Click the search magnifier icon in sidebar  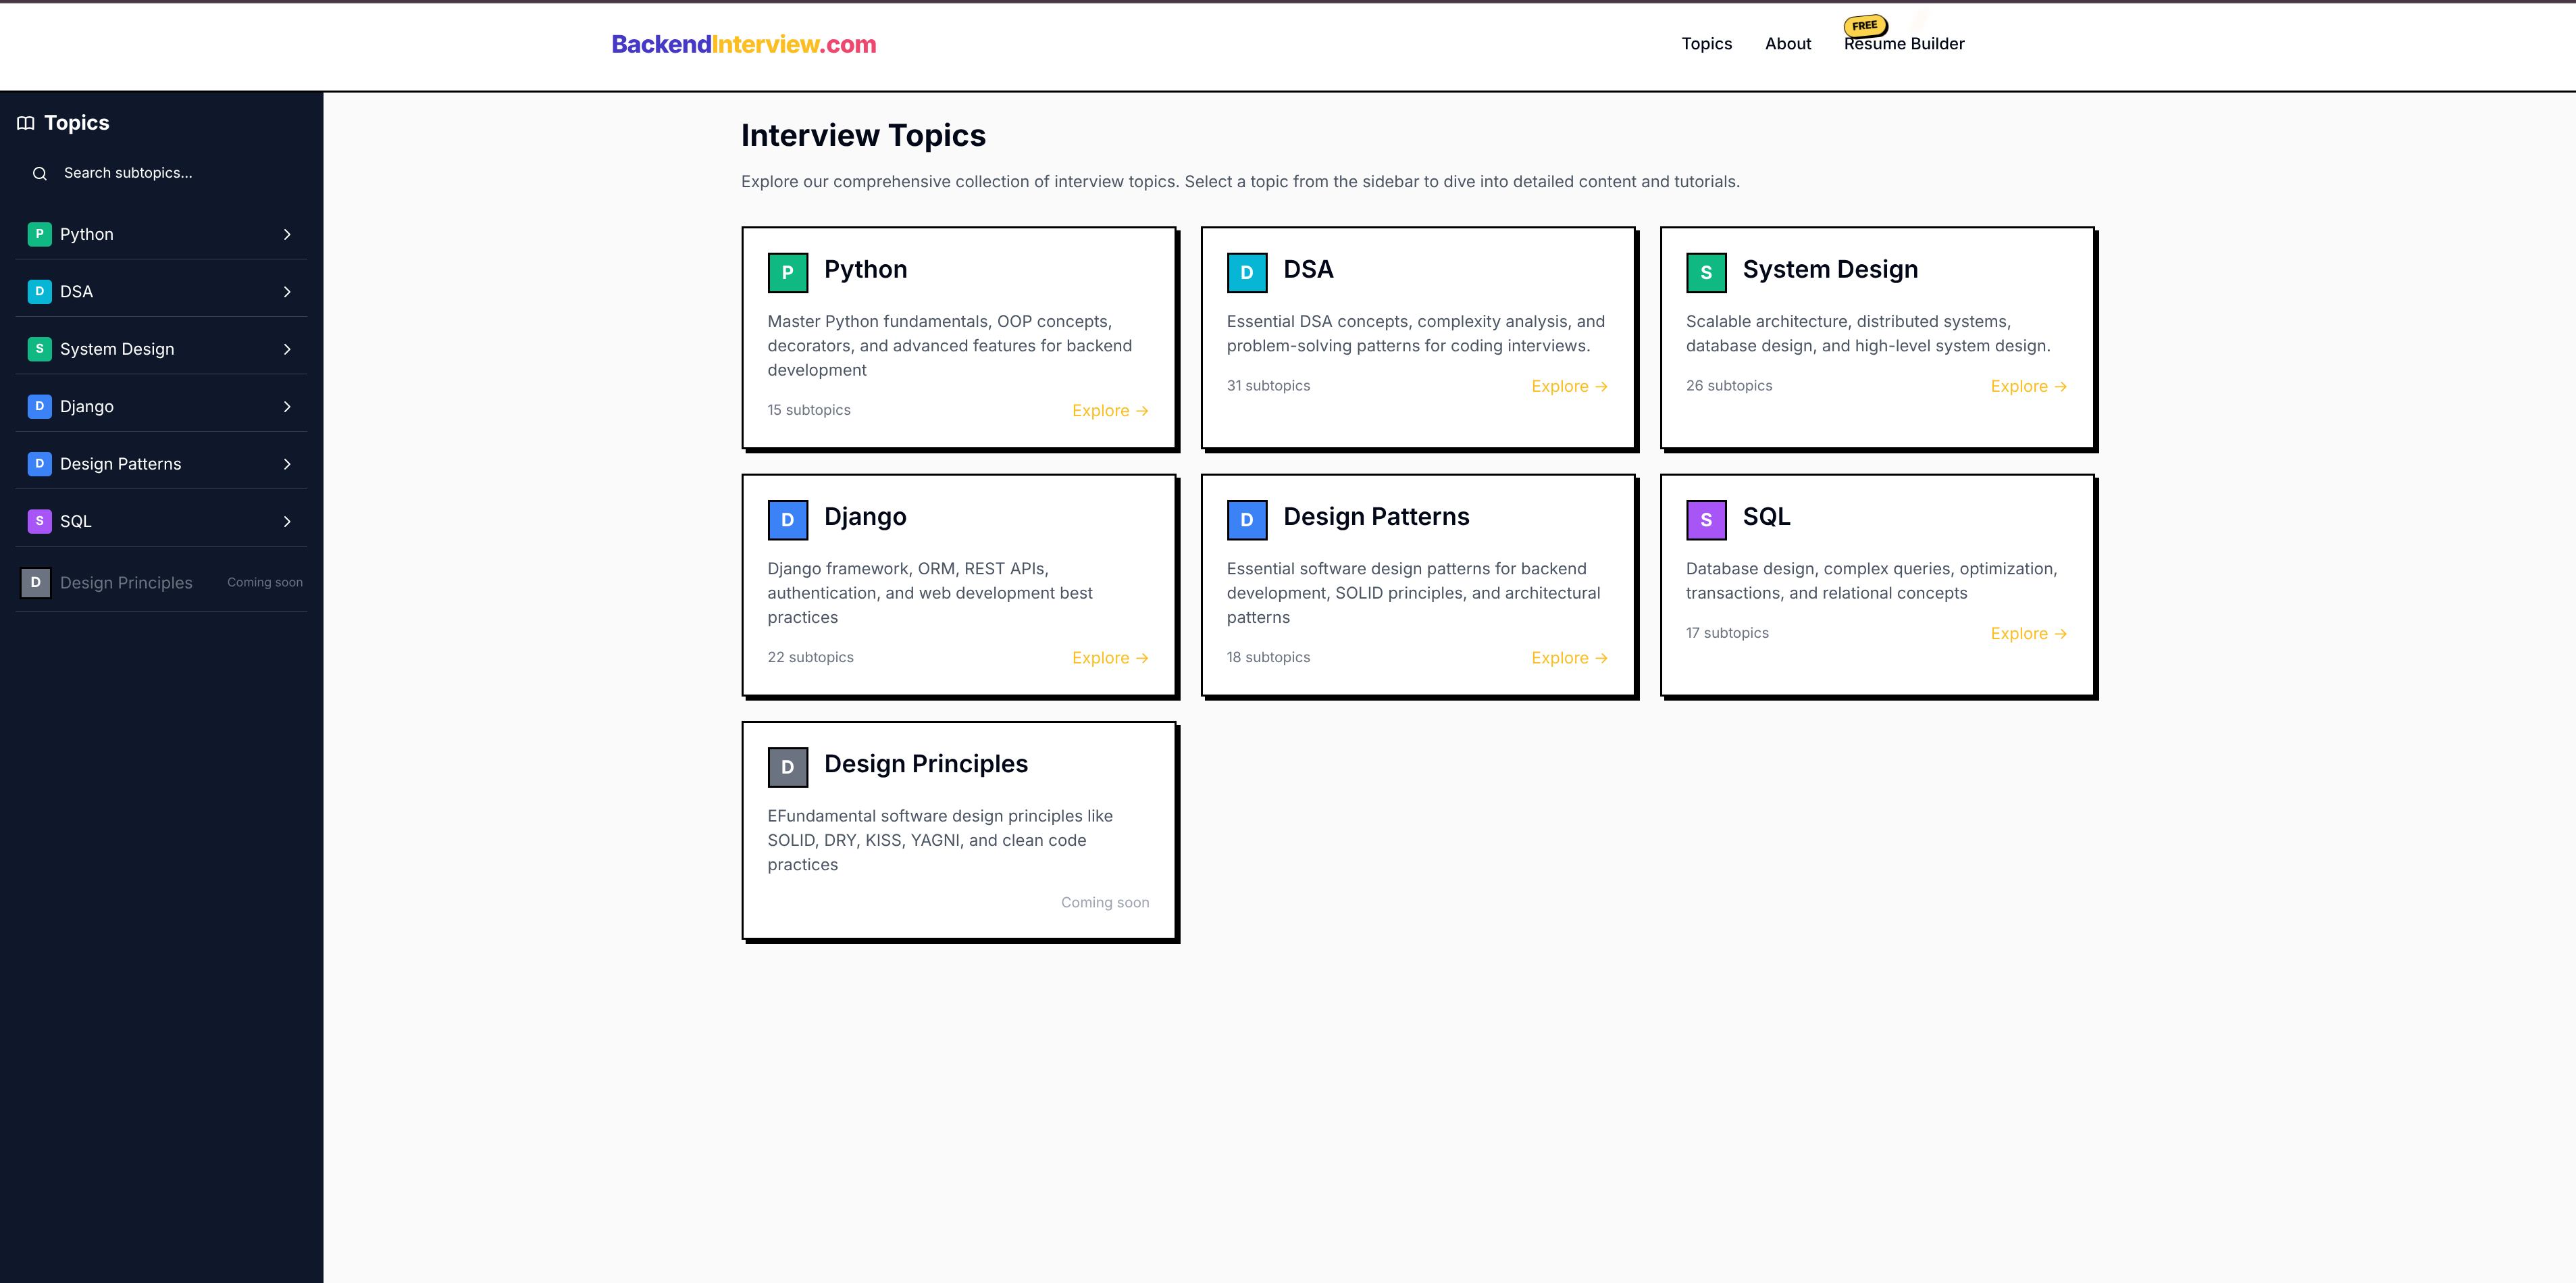[x=40, y=174]
